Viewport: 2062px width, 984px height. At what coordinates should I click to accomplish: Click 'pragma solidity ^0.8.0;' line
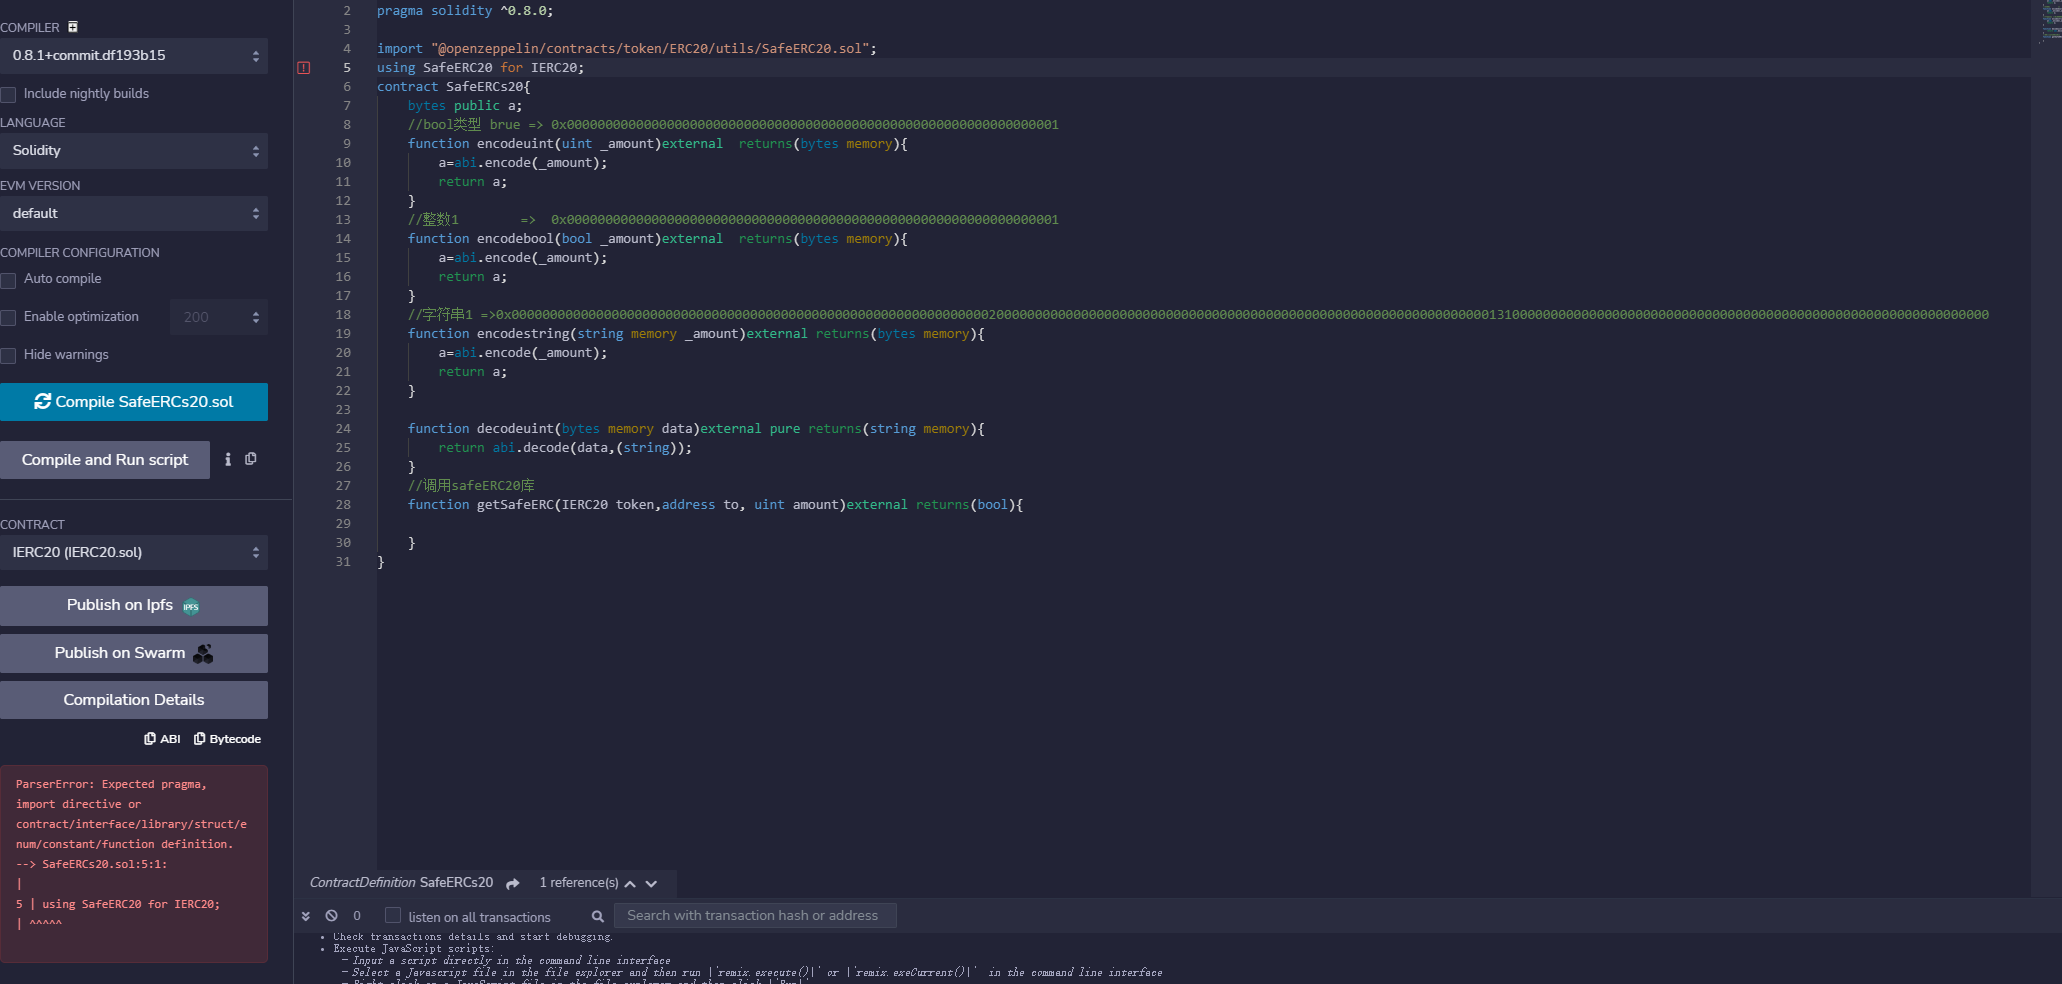[465, 11]
